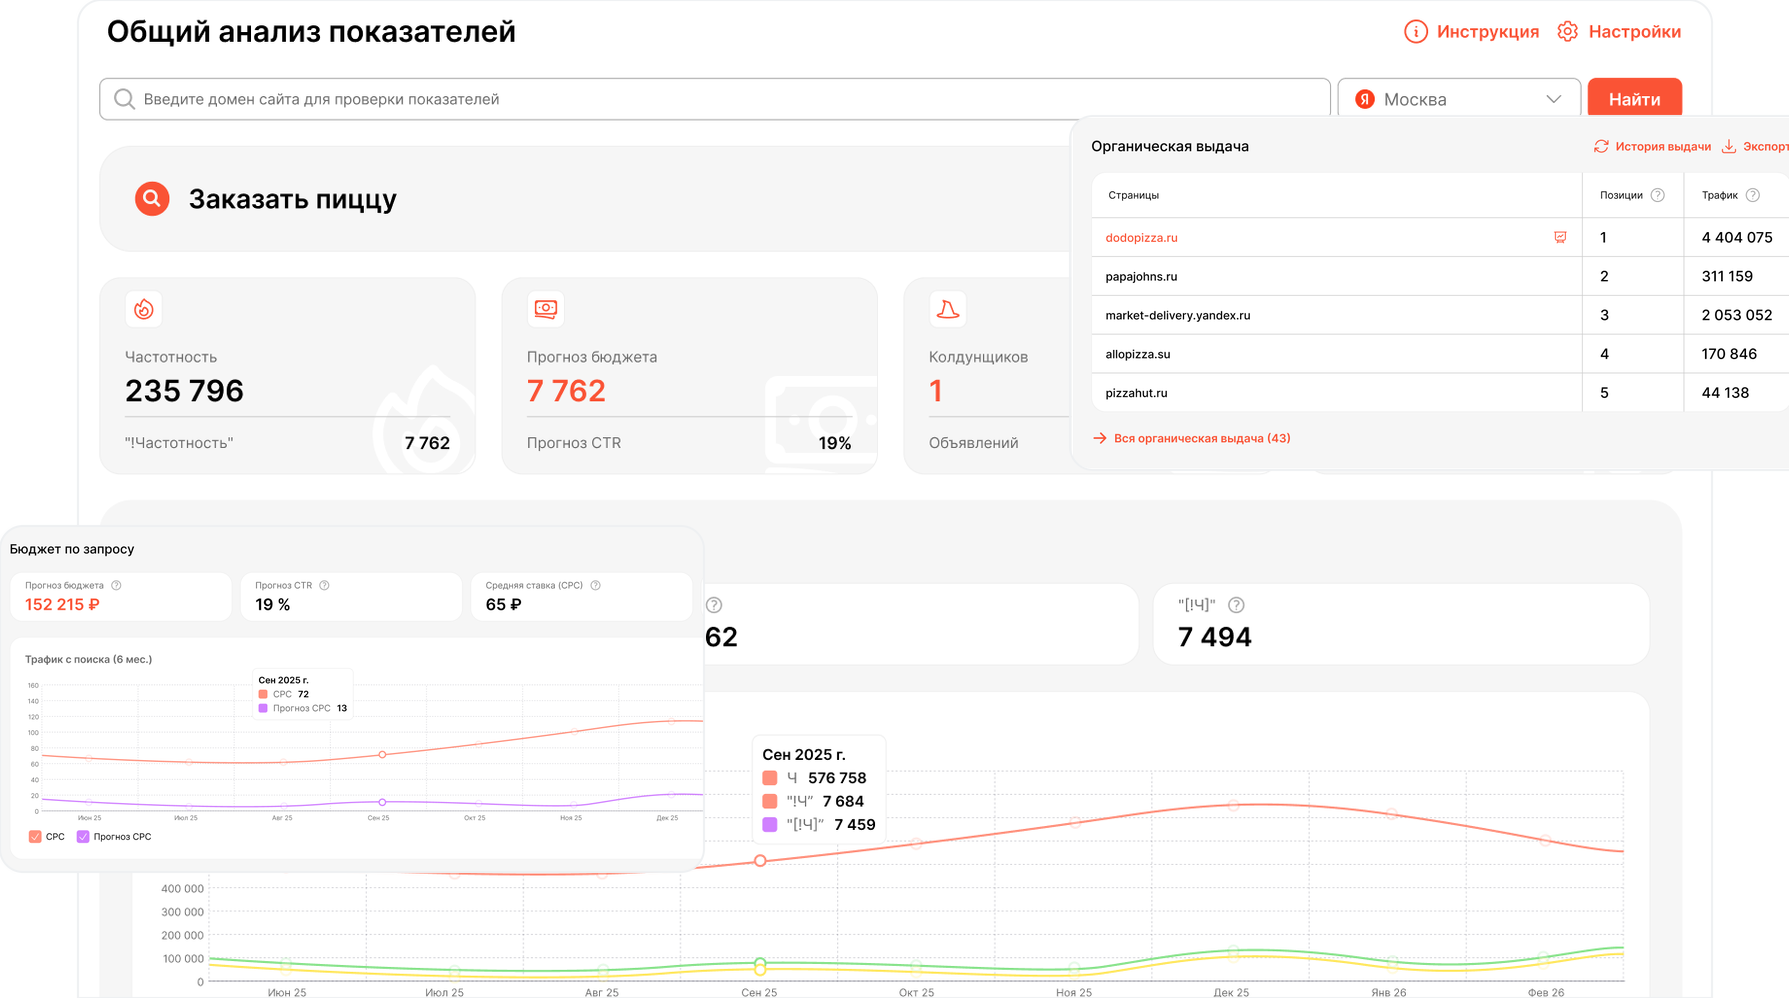The width and height of the screenshot is (1789, 998).
Task: Click the flame icon on Частотность card
Action: click(x=144, y=309)
